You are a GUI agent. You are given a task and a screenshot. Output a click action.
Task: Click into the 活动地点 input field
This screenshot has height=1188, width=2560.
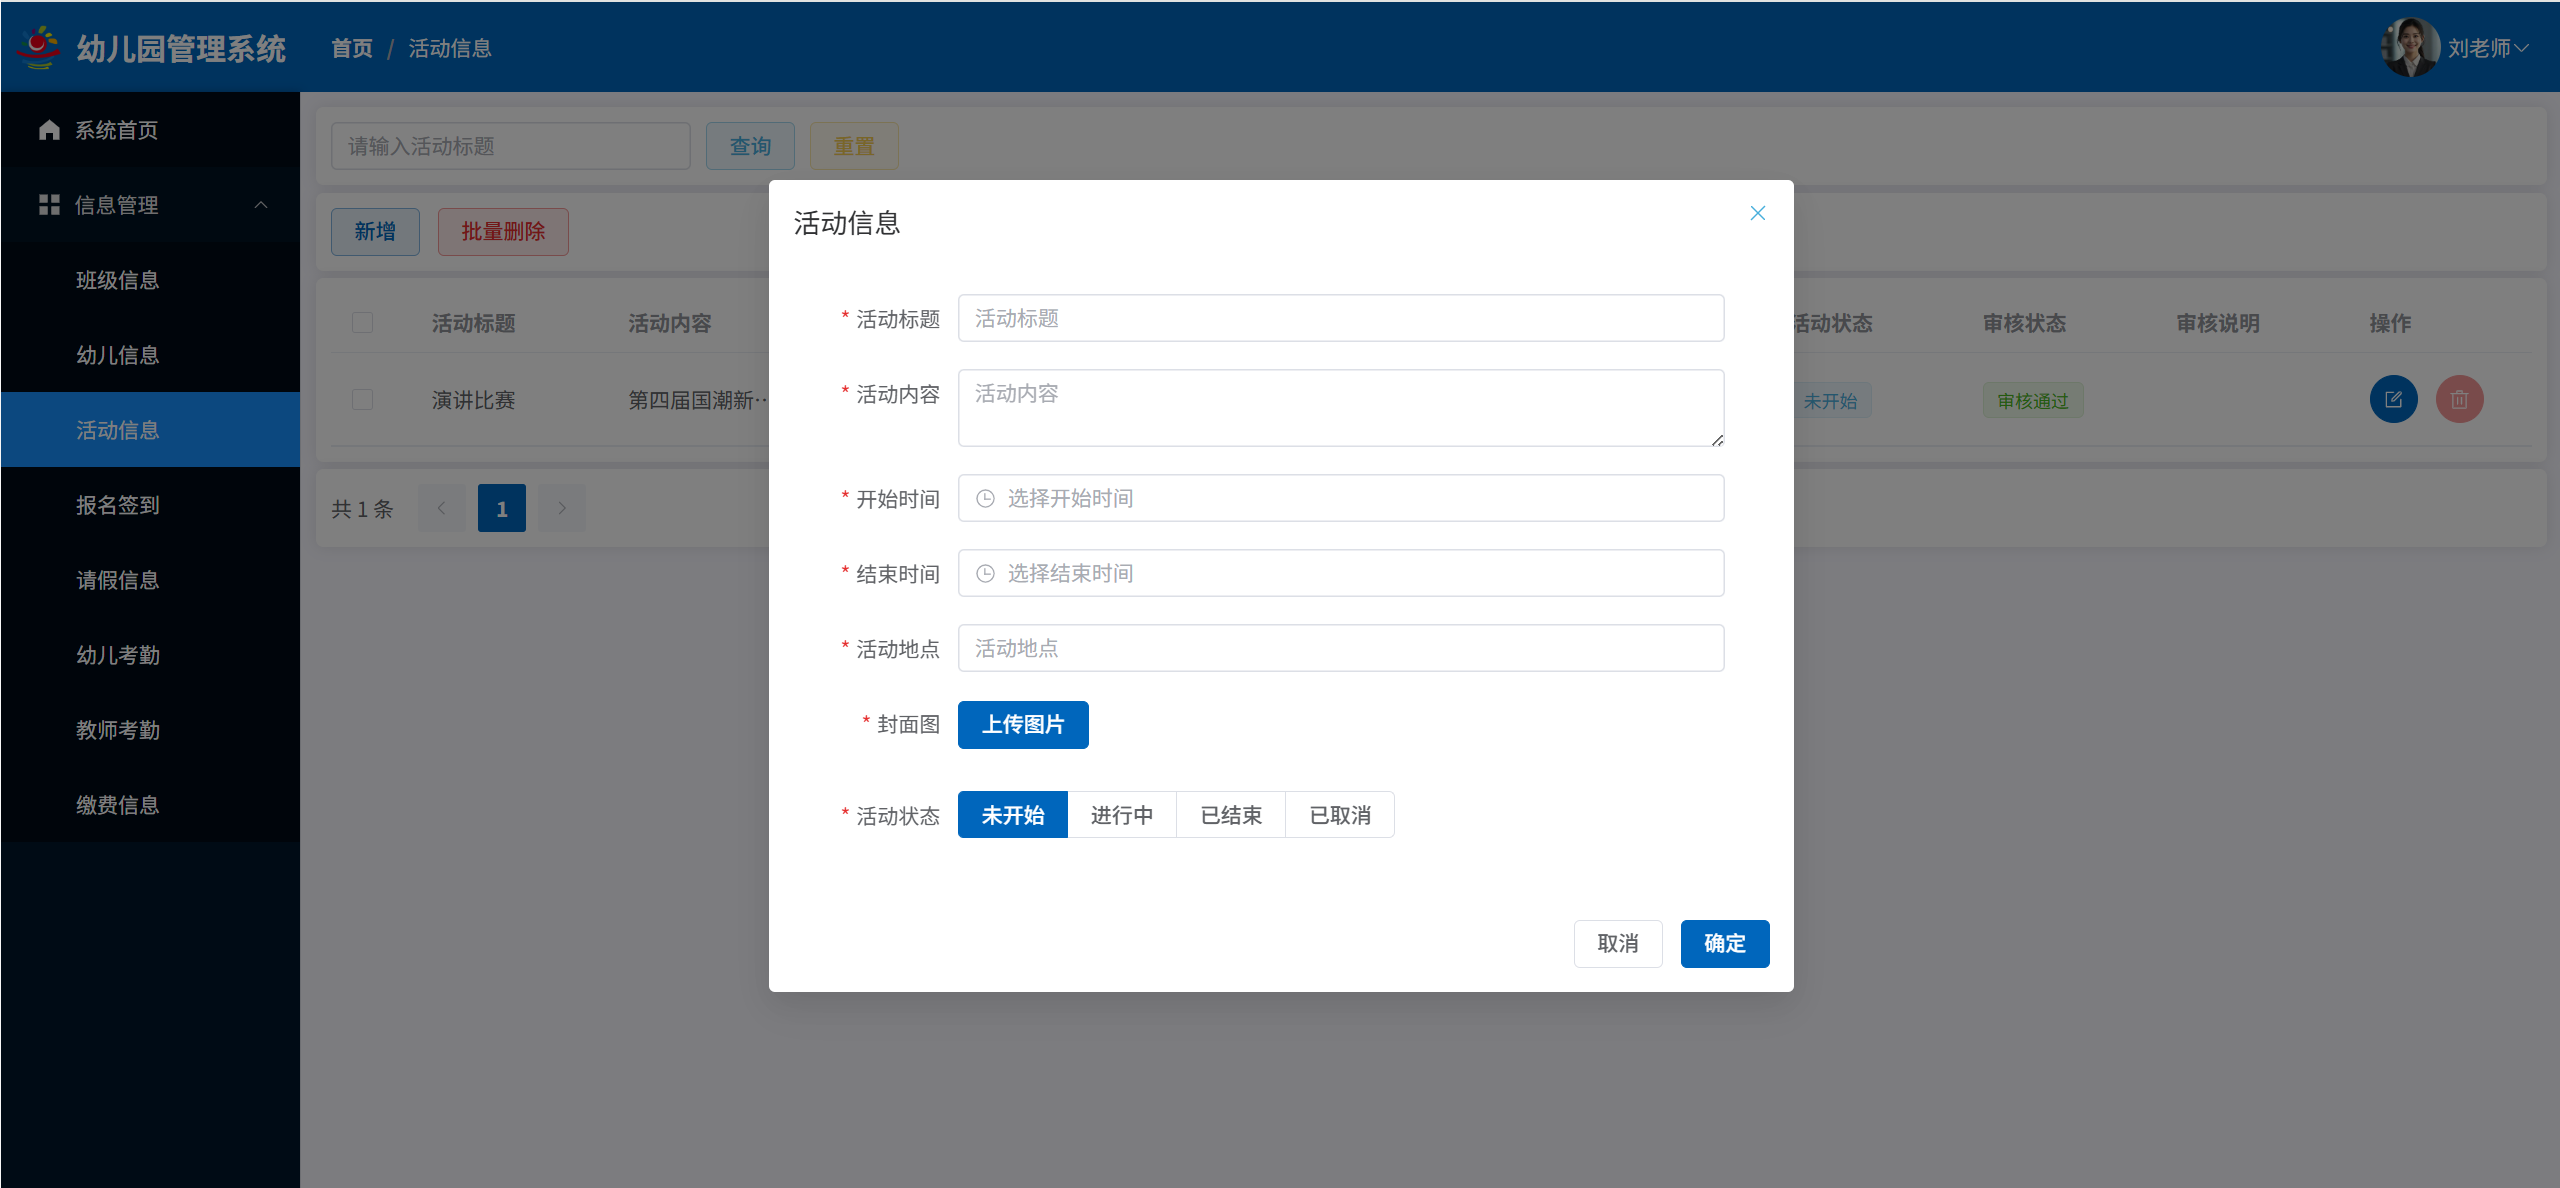pos(1340,648)
